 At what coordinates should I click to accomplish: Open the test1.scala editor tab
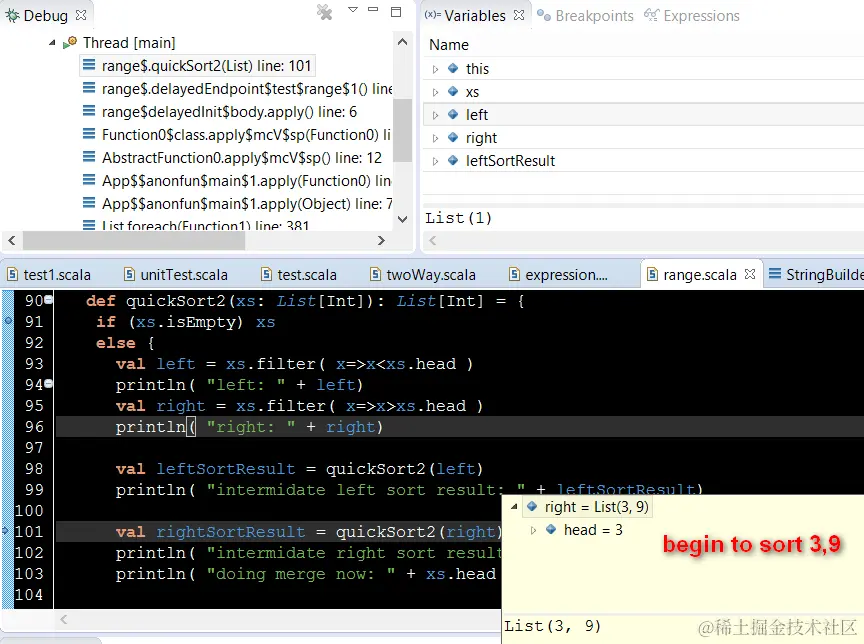pos(48,274)
